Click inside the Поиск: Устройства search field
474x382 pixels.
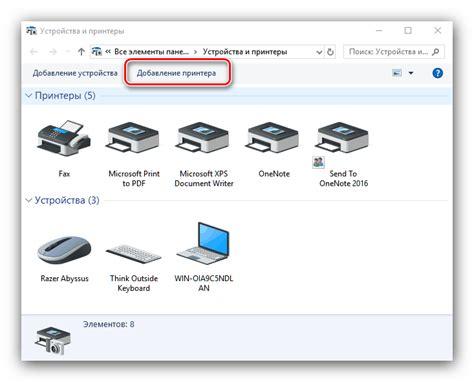click(x=388, y=52)
